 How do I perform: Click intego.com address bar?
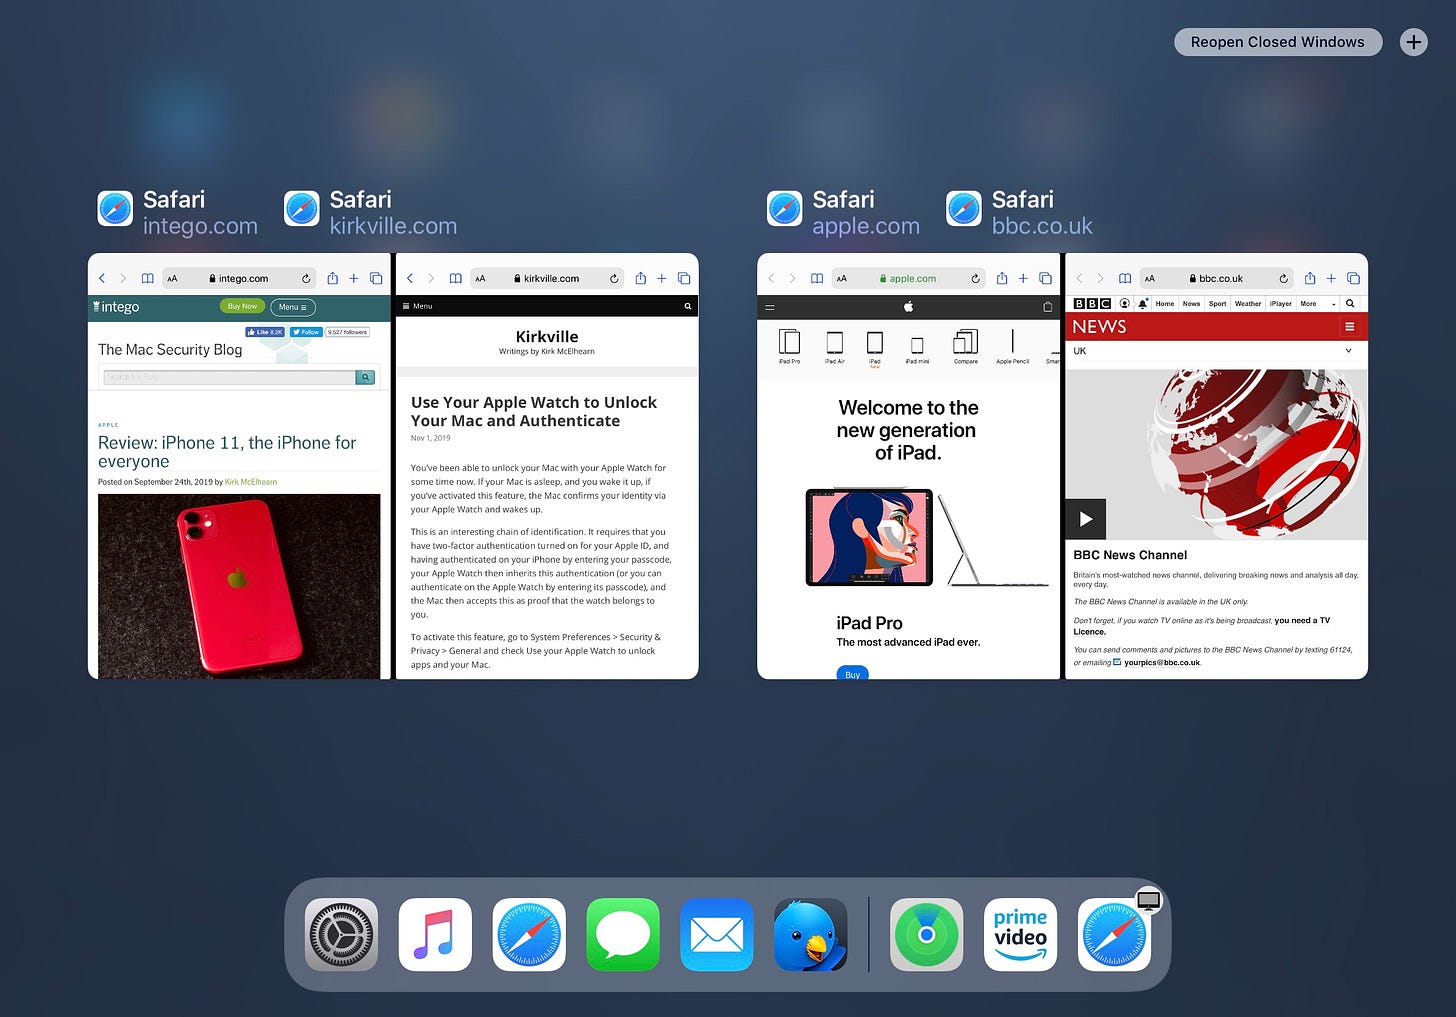point(239,279)
